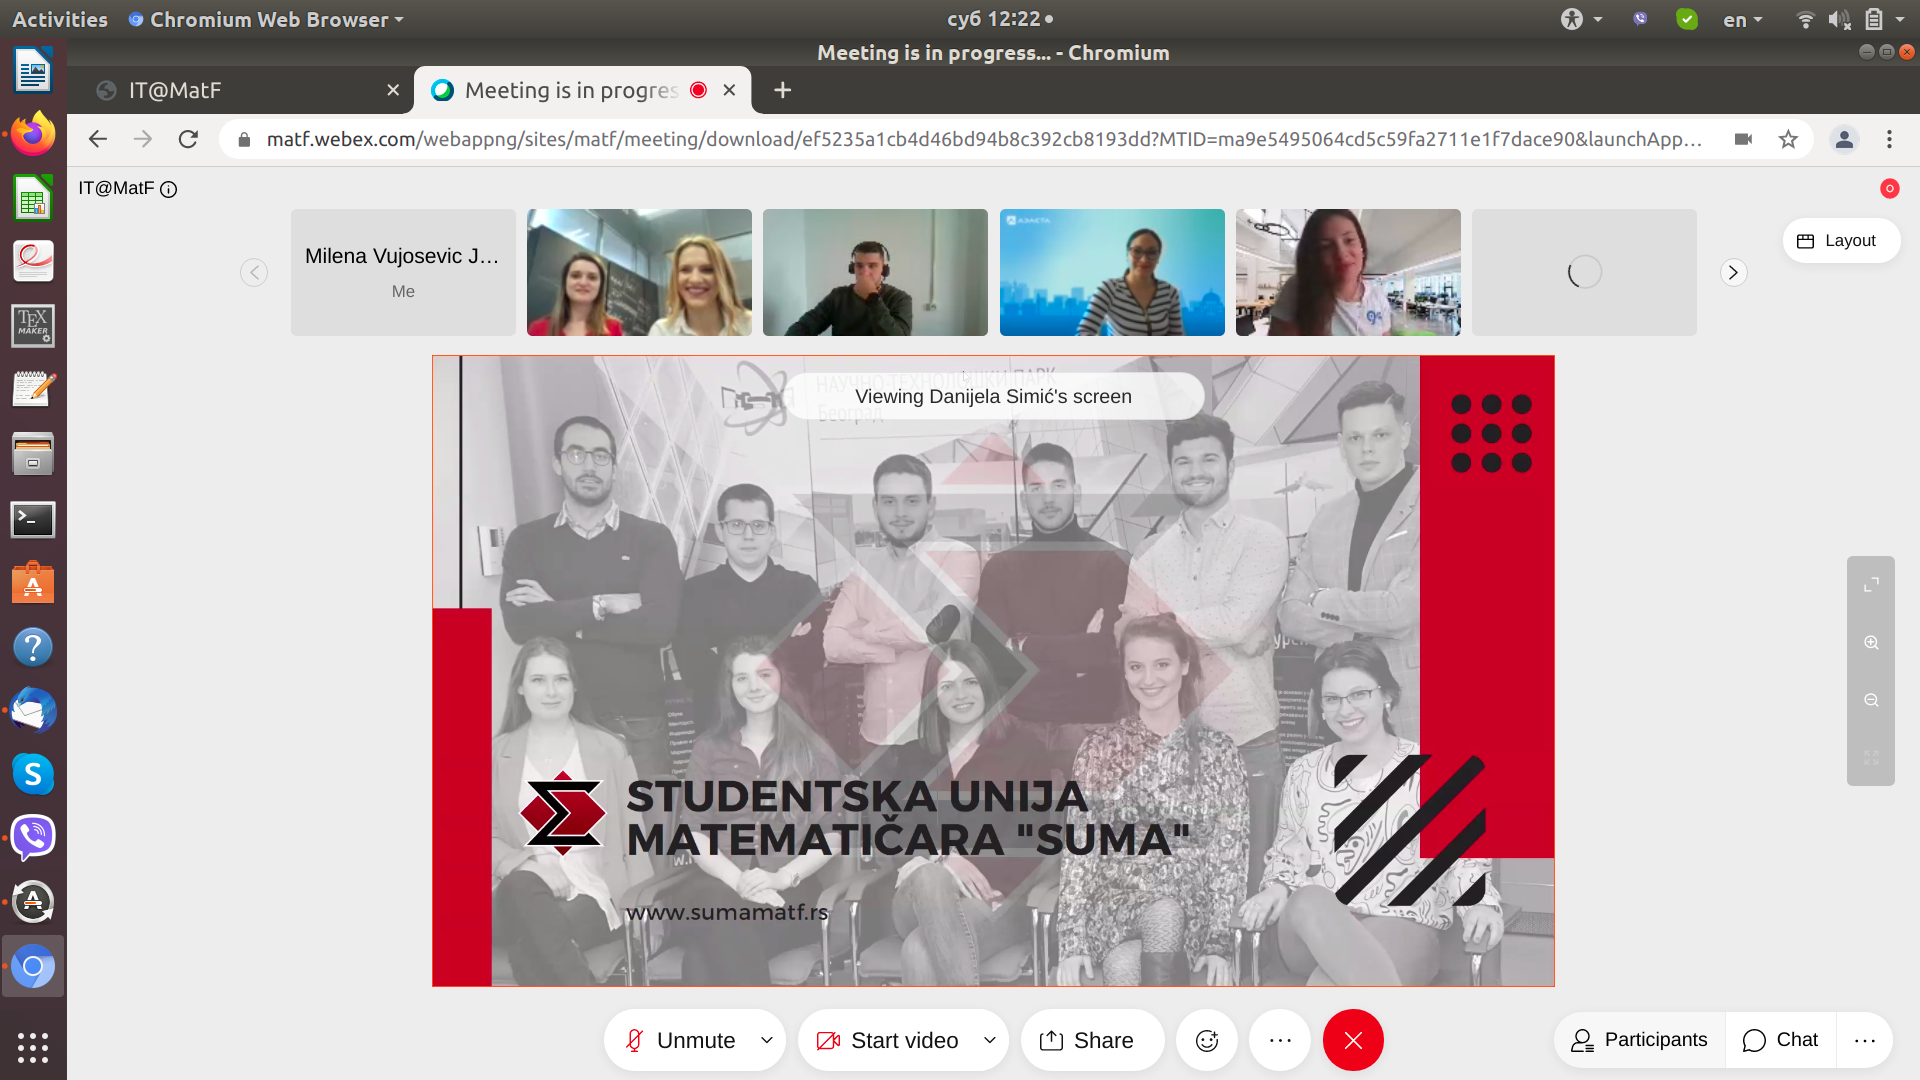
Task: Expand audio options arrow beside Unmute
Action: [767, 1041]
